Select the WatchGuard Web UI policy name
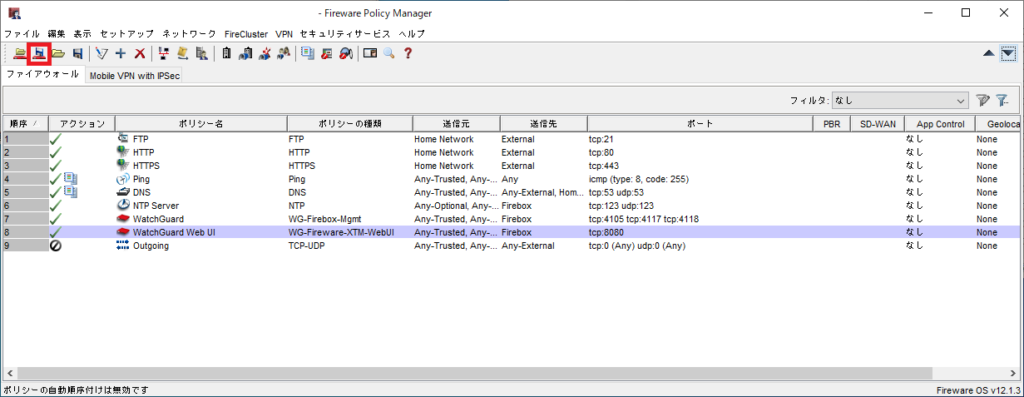1024x397 pixels. [174, 232]
